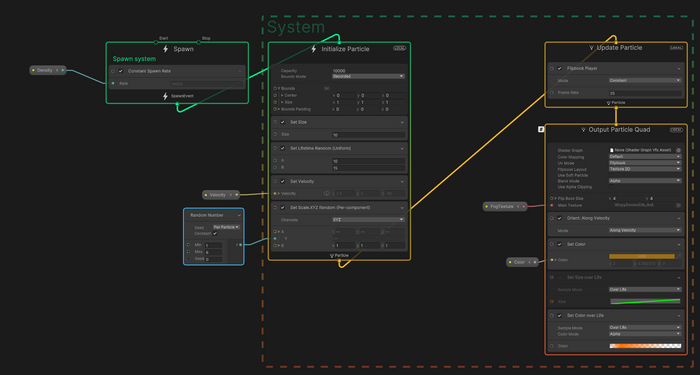Viewport: 700px width, 375px height.
Task: Click the Spawn Start flow port
Action: 156,42
